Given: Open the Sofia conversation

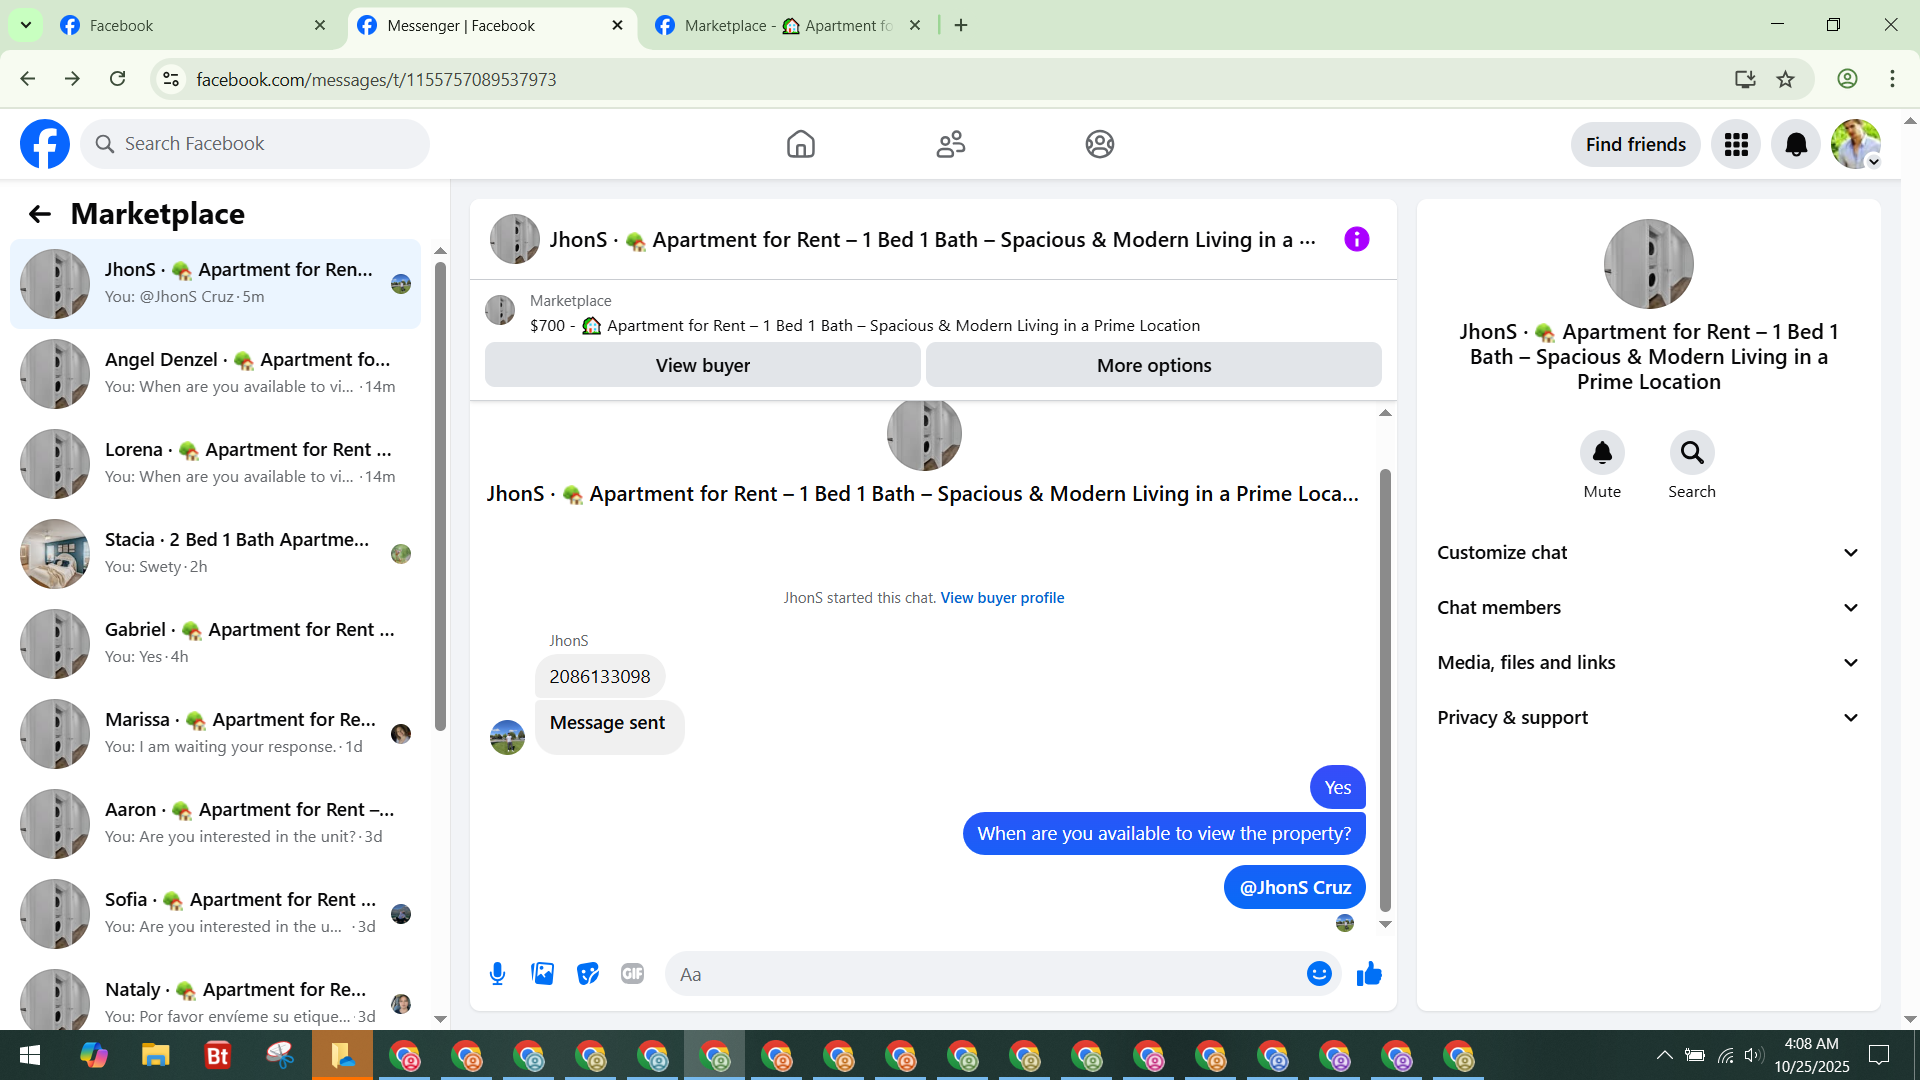Looking at the screenshot, I should (x=215, y=914).
